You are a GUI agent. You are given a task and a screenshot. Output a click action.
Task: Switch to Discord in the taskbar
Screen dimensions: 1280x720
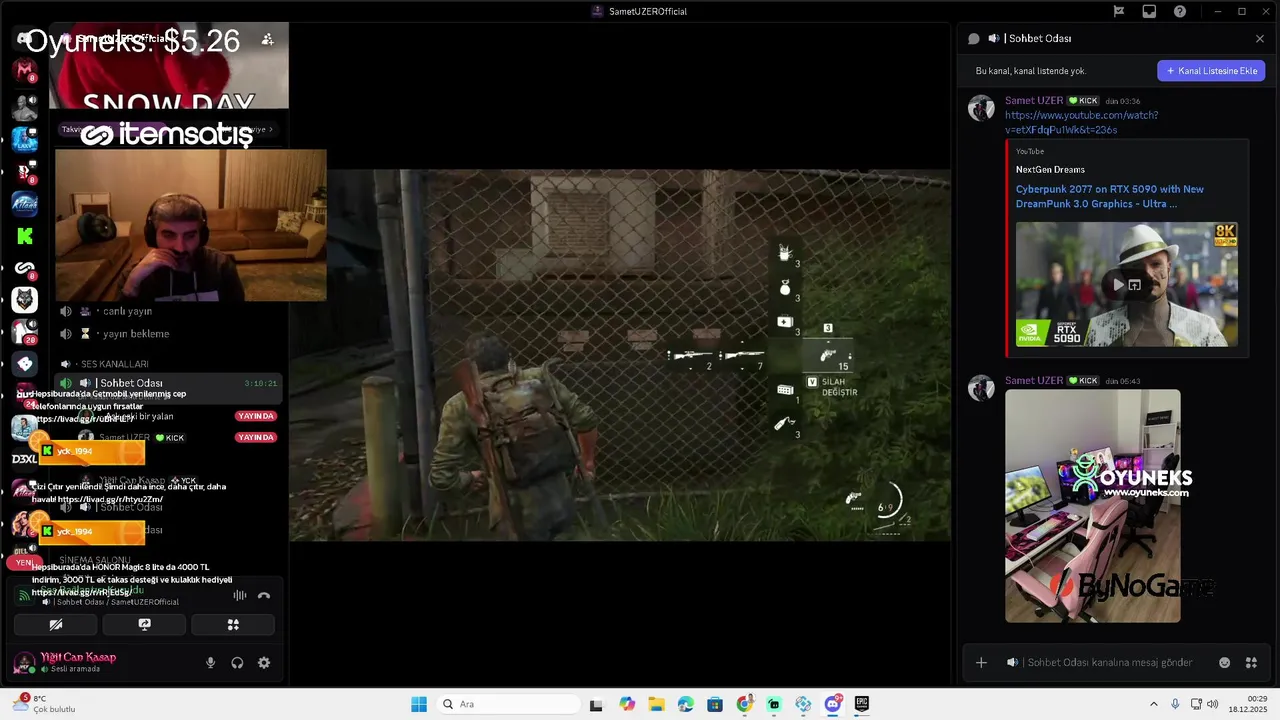coord(832,704)
